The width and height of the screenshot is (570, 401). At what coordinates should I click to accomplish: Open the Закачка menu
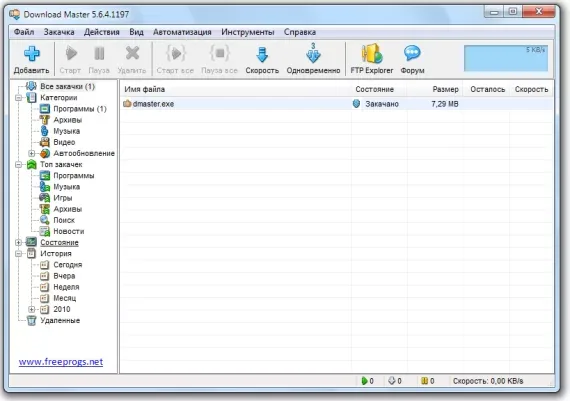(59, 32)
